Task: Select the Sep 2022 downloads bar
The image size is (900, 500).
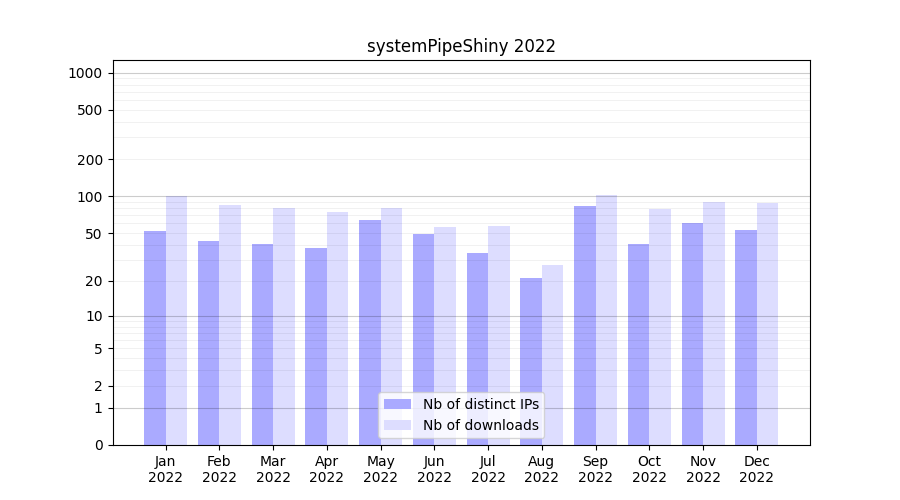Action: [606, 320]
